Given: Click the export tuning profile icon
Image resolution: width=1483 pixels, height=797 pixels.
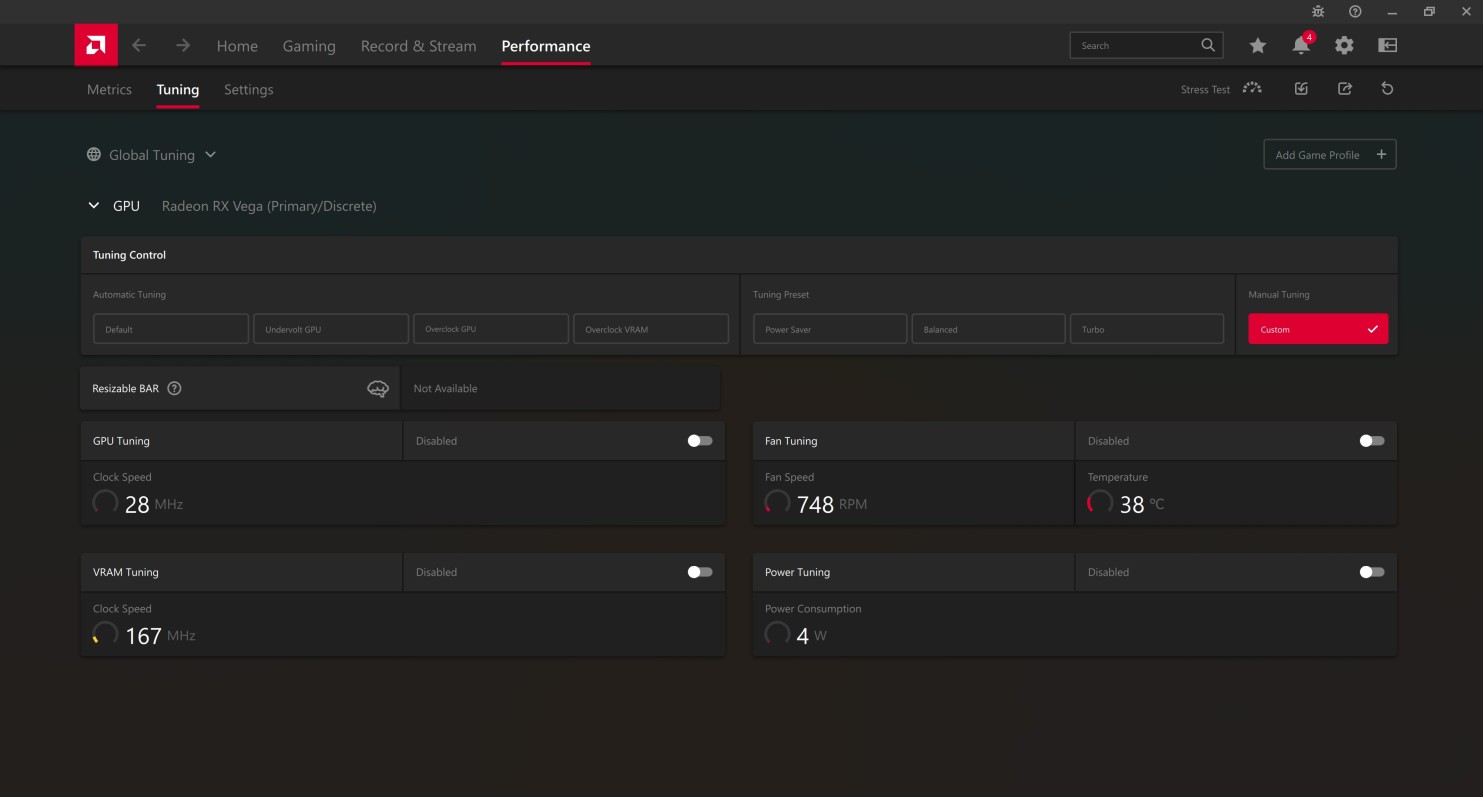Looking at the screenshot, I should click(1345, 89).
